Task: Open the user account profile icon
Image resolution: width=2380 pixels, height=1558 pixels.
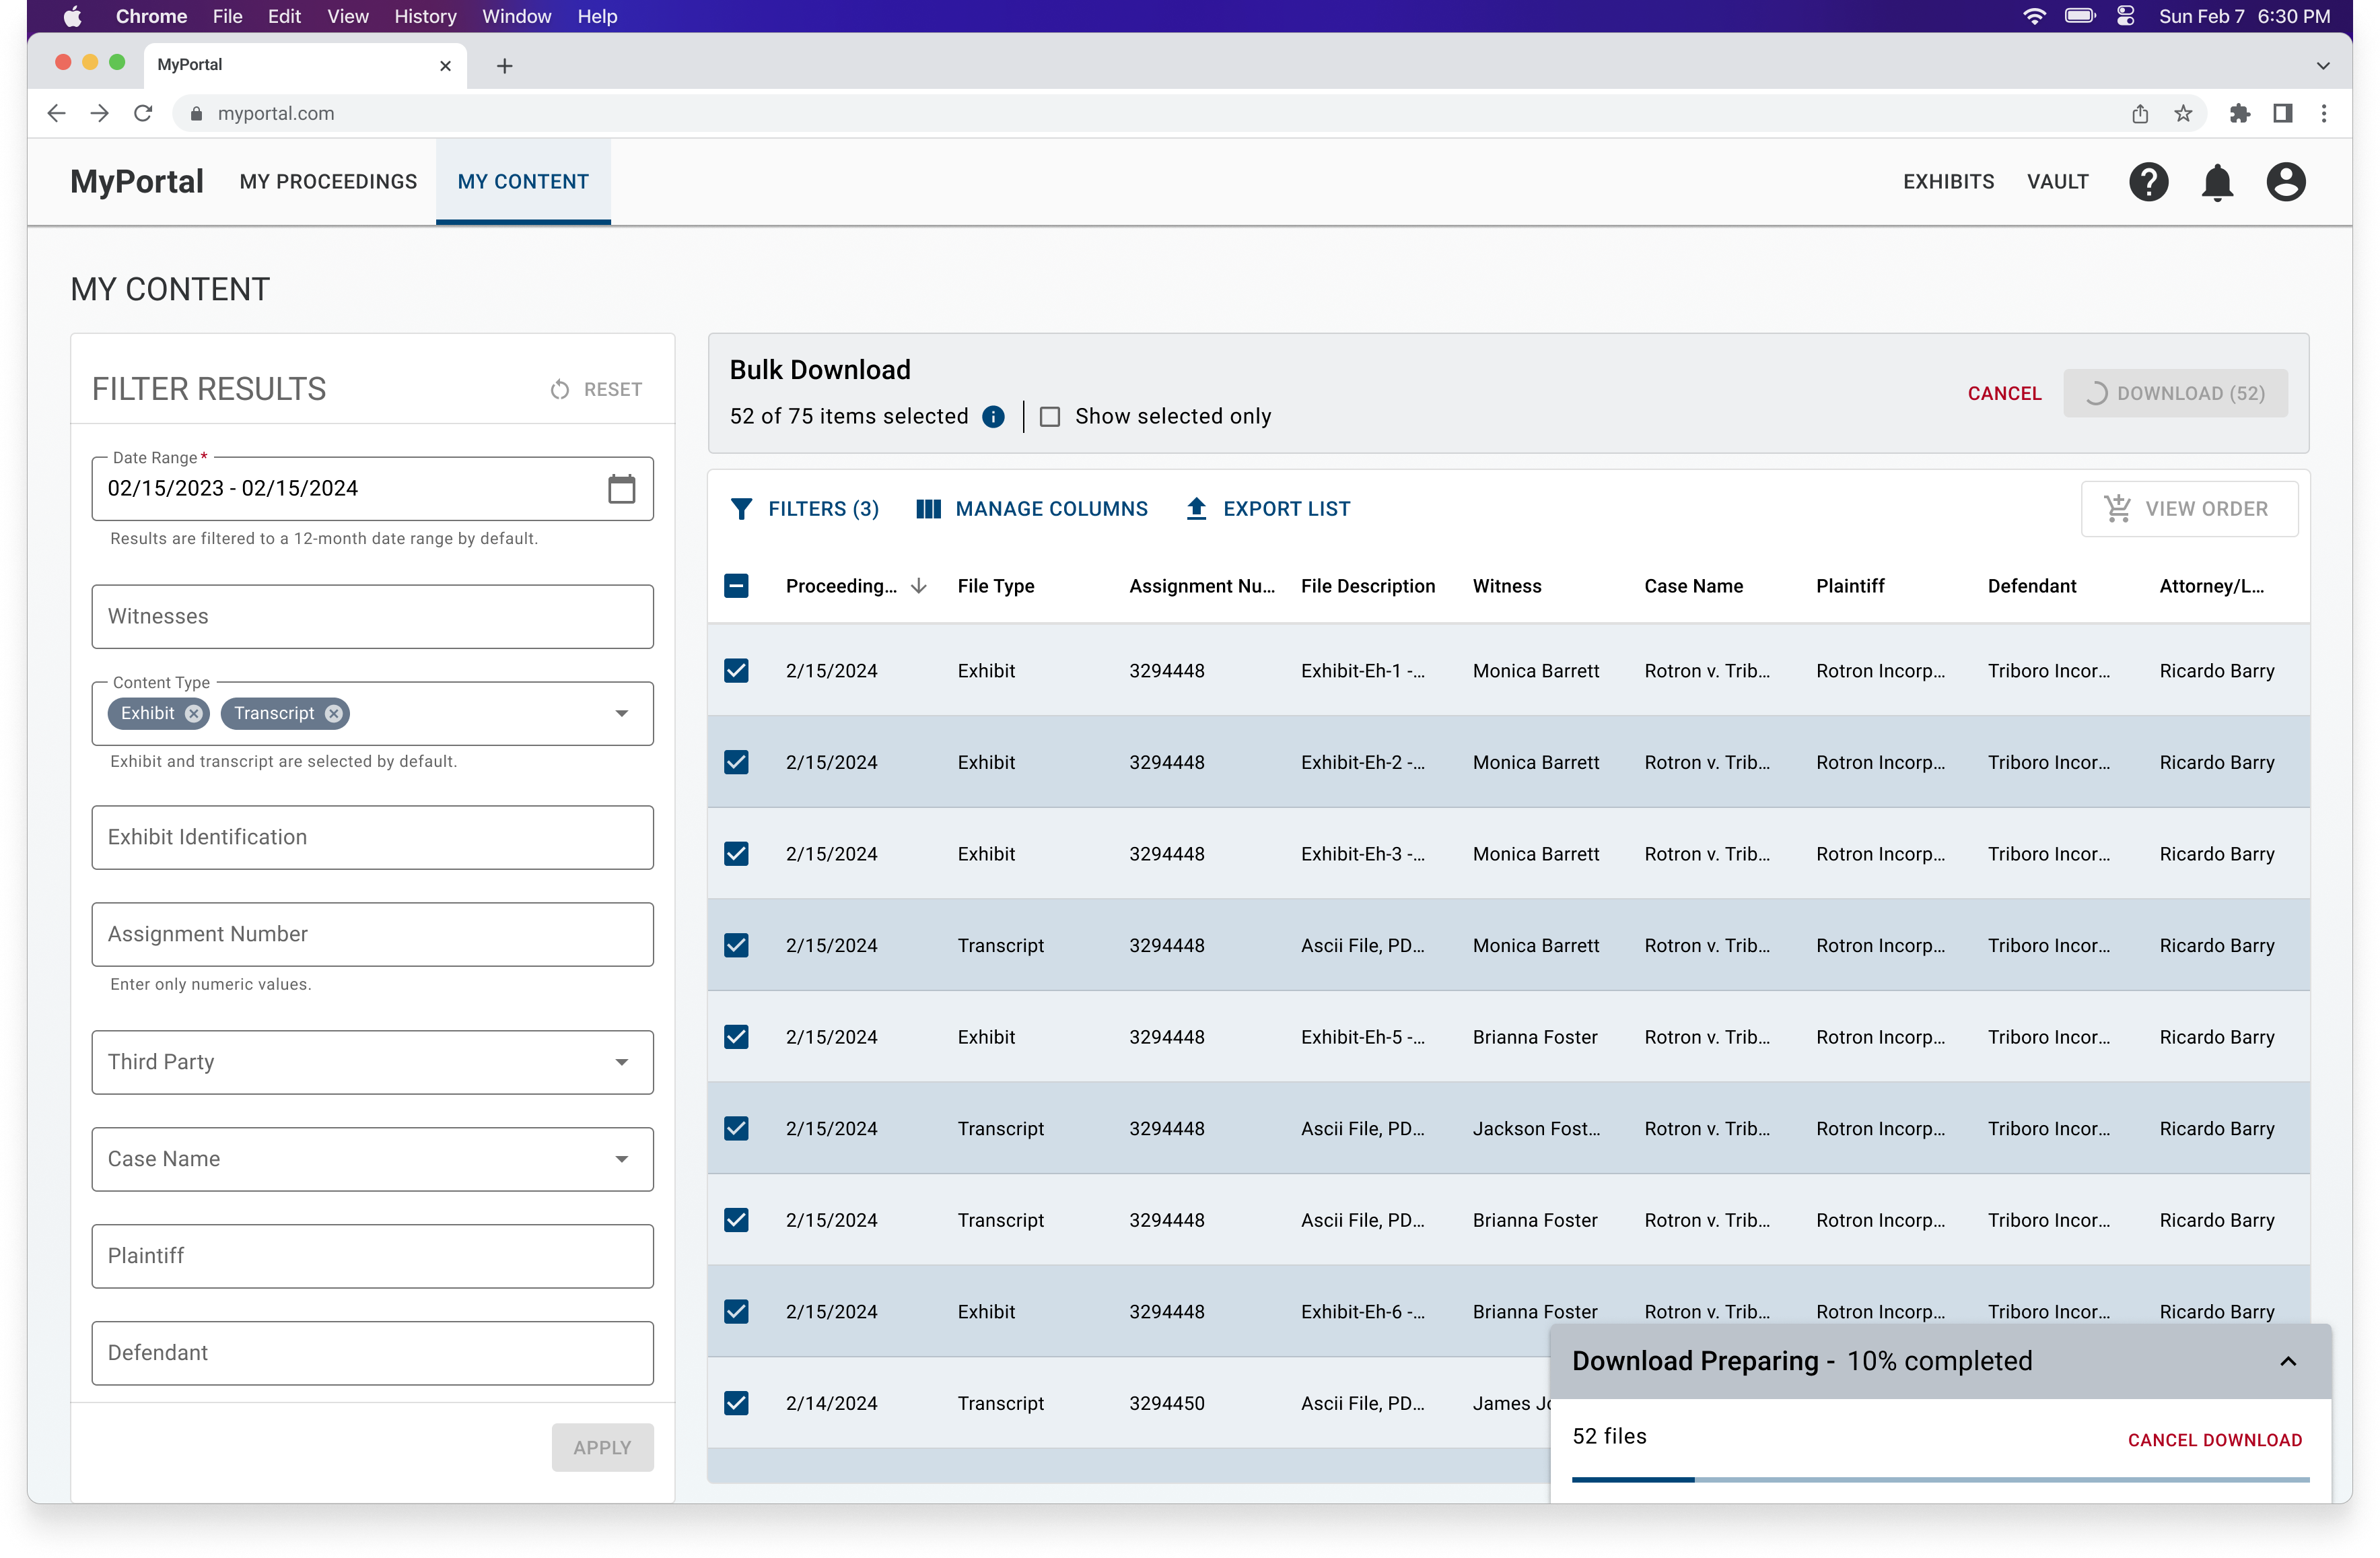Action: (2286, 182)
